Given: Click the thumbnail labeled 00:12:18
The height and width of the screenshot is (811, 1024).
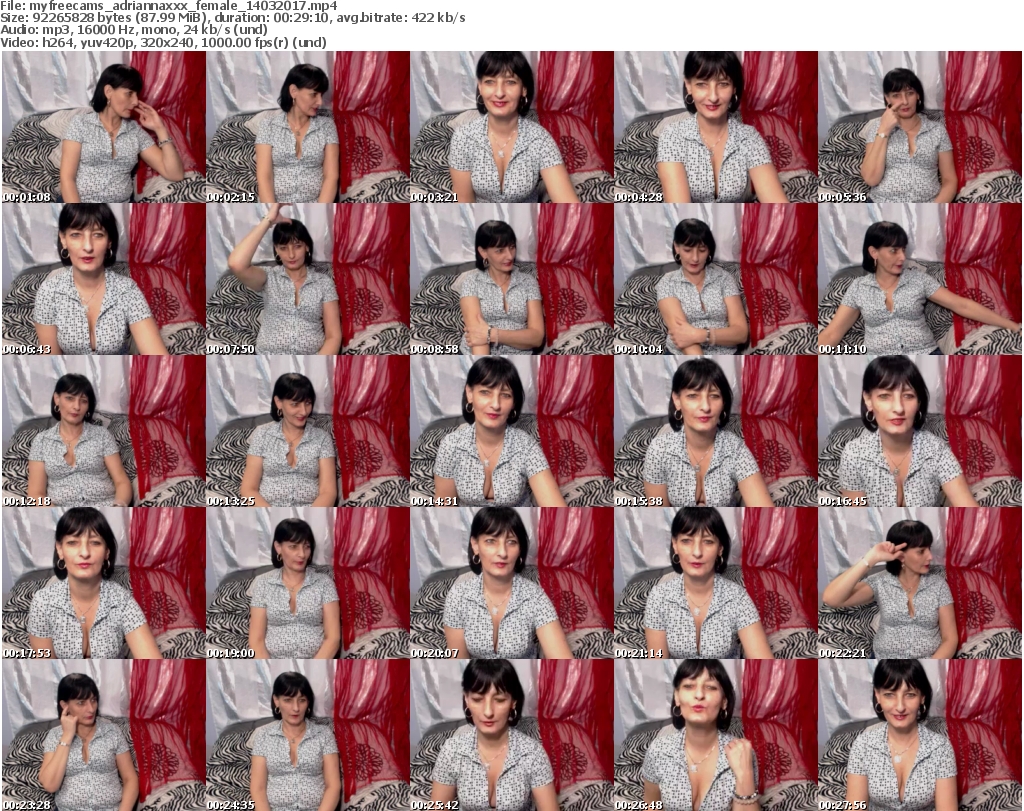Looking at the screenshot, I should [104, 431].
